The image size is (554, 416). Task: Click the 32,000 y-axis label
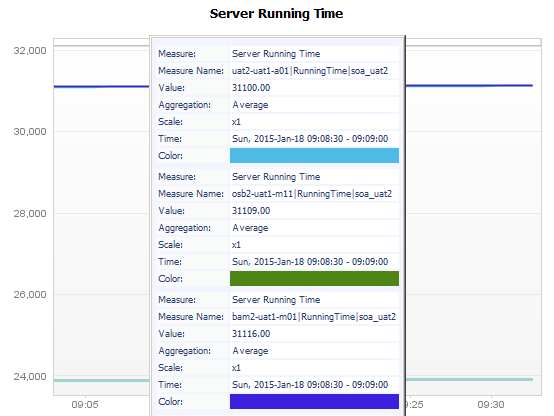pyautogui.click(x=30, y=51)
